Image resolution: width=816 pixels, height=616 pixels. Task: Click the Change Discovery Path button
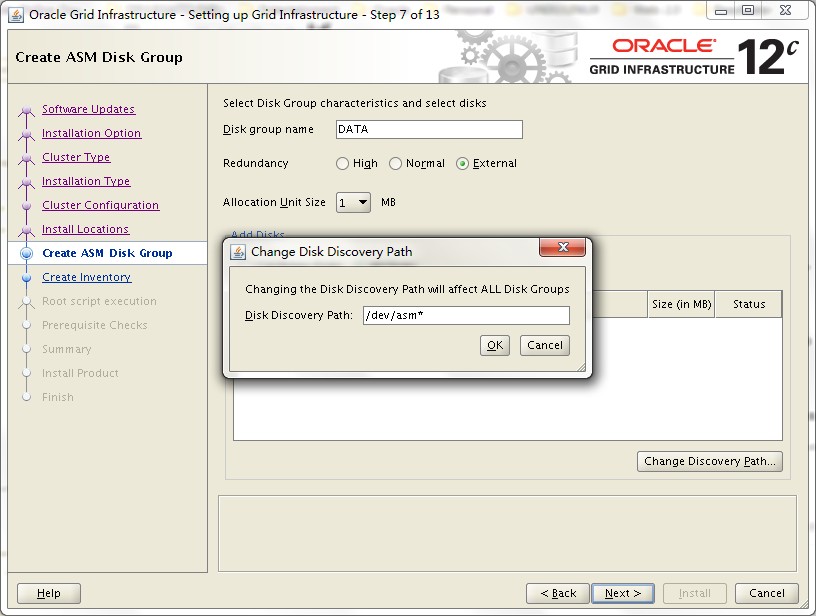coord(710,461)
